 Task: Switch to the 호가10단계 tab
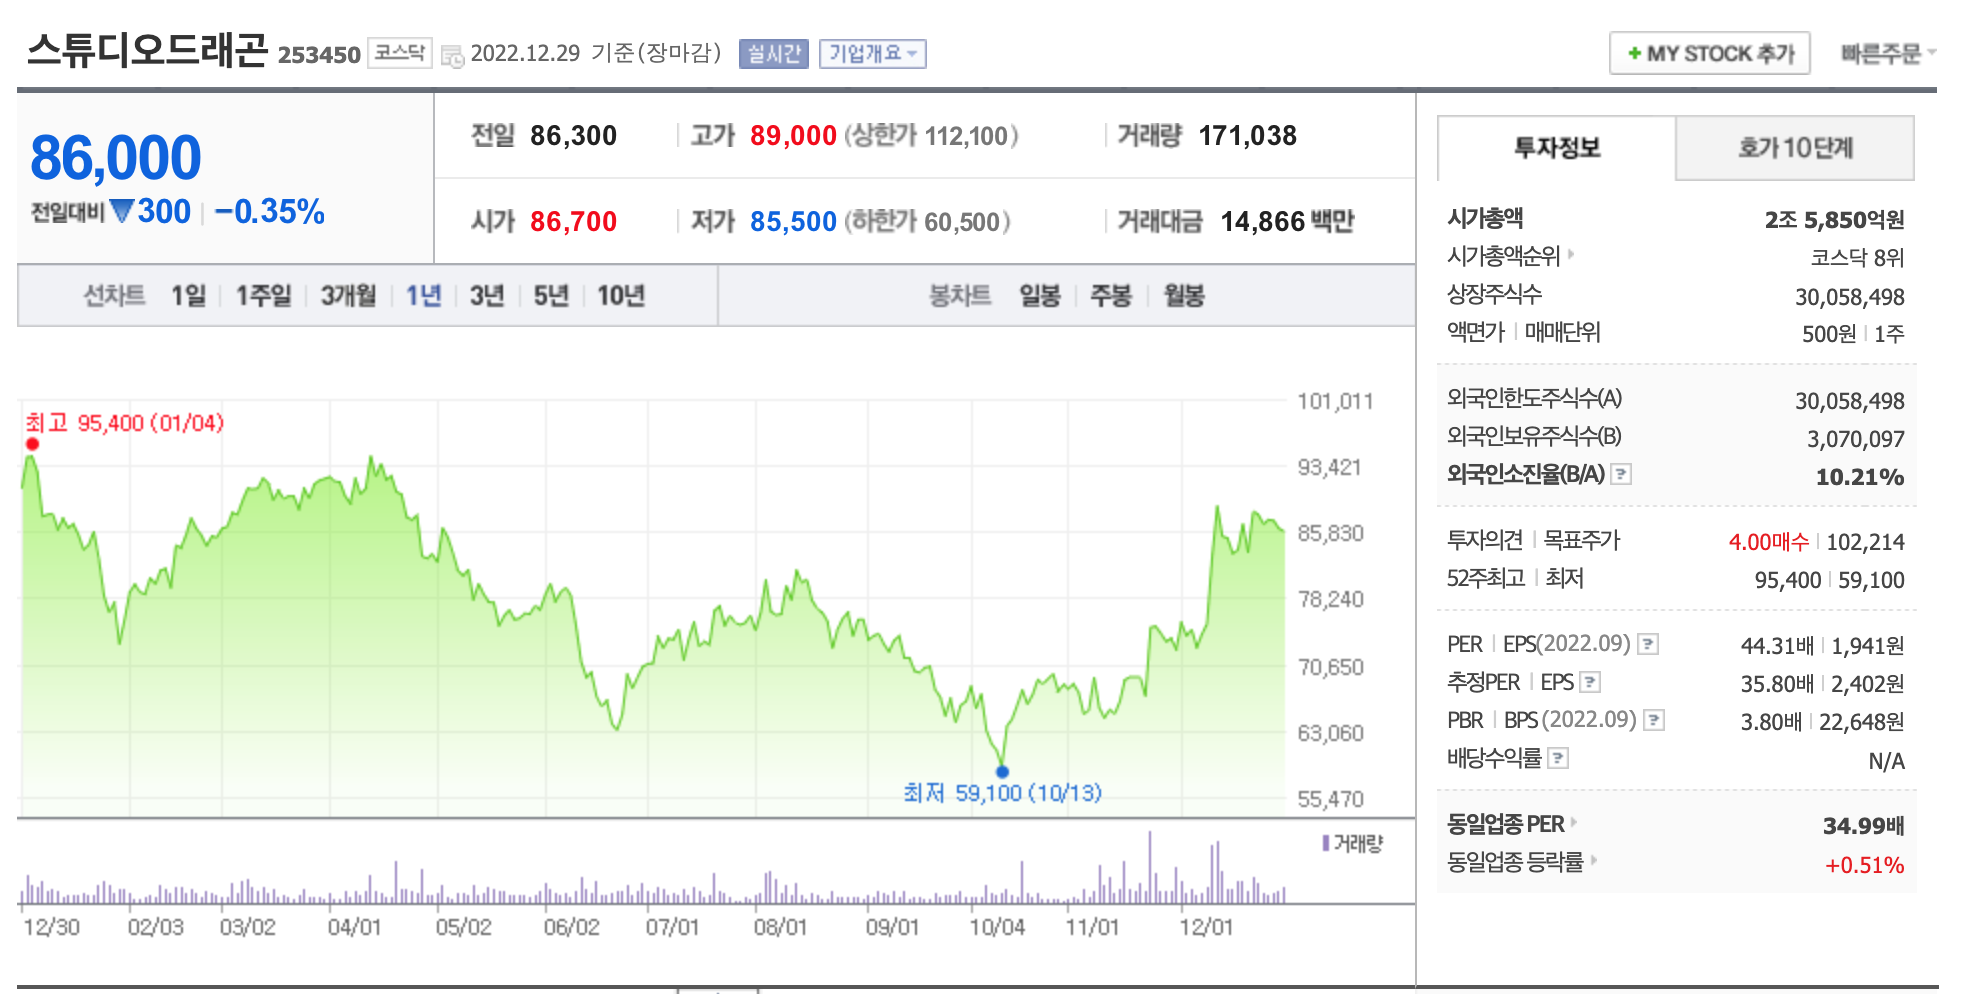[x=1795, y=148]
